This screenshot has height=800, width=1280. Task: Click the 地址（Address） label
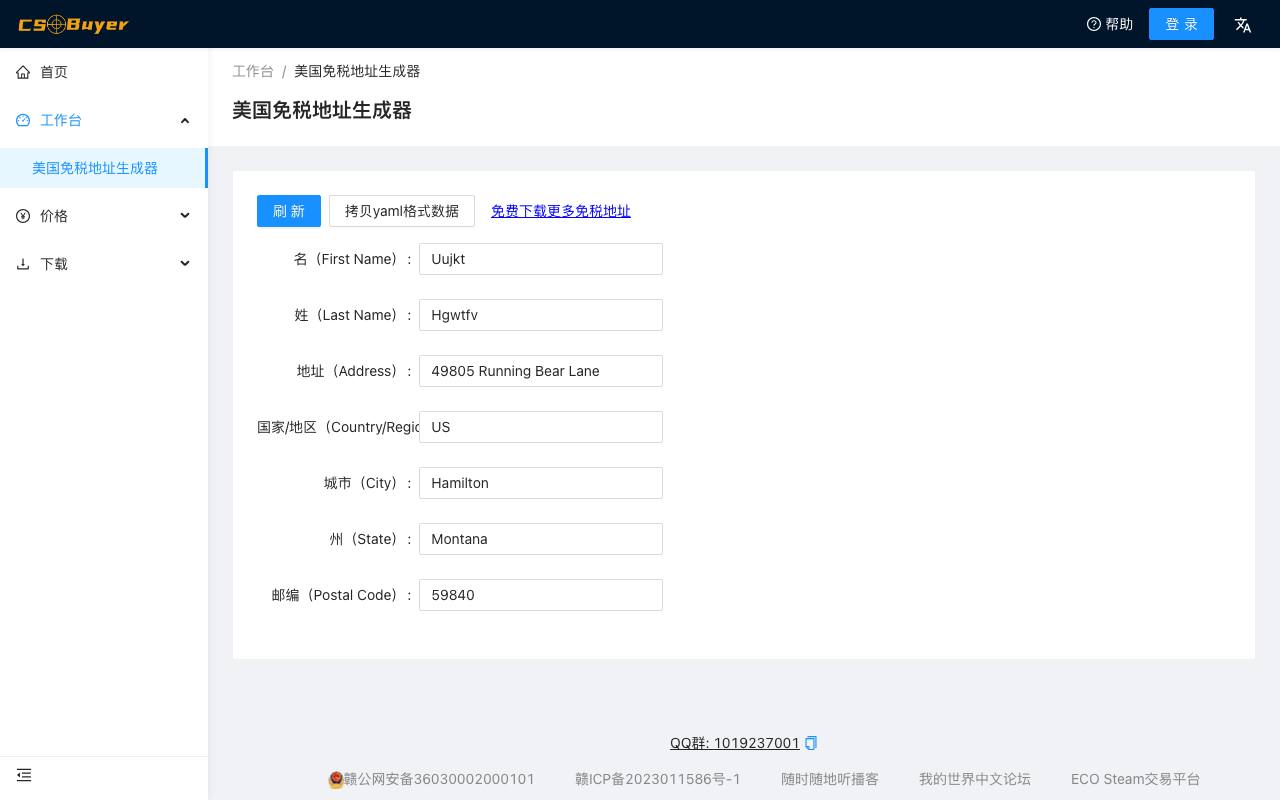(x=354, y=371)
